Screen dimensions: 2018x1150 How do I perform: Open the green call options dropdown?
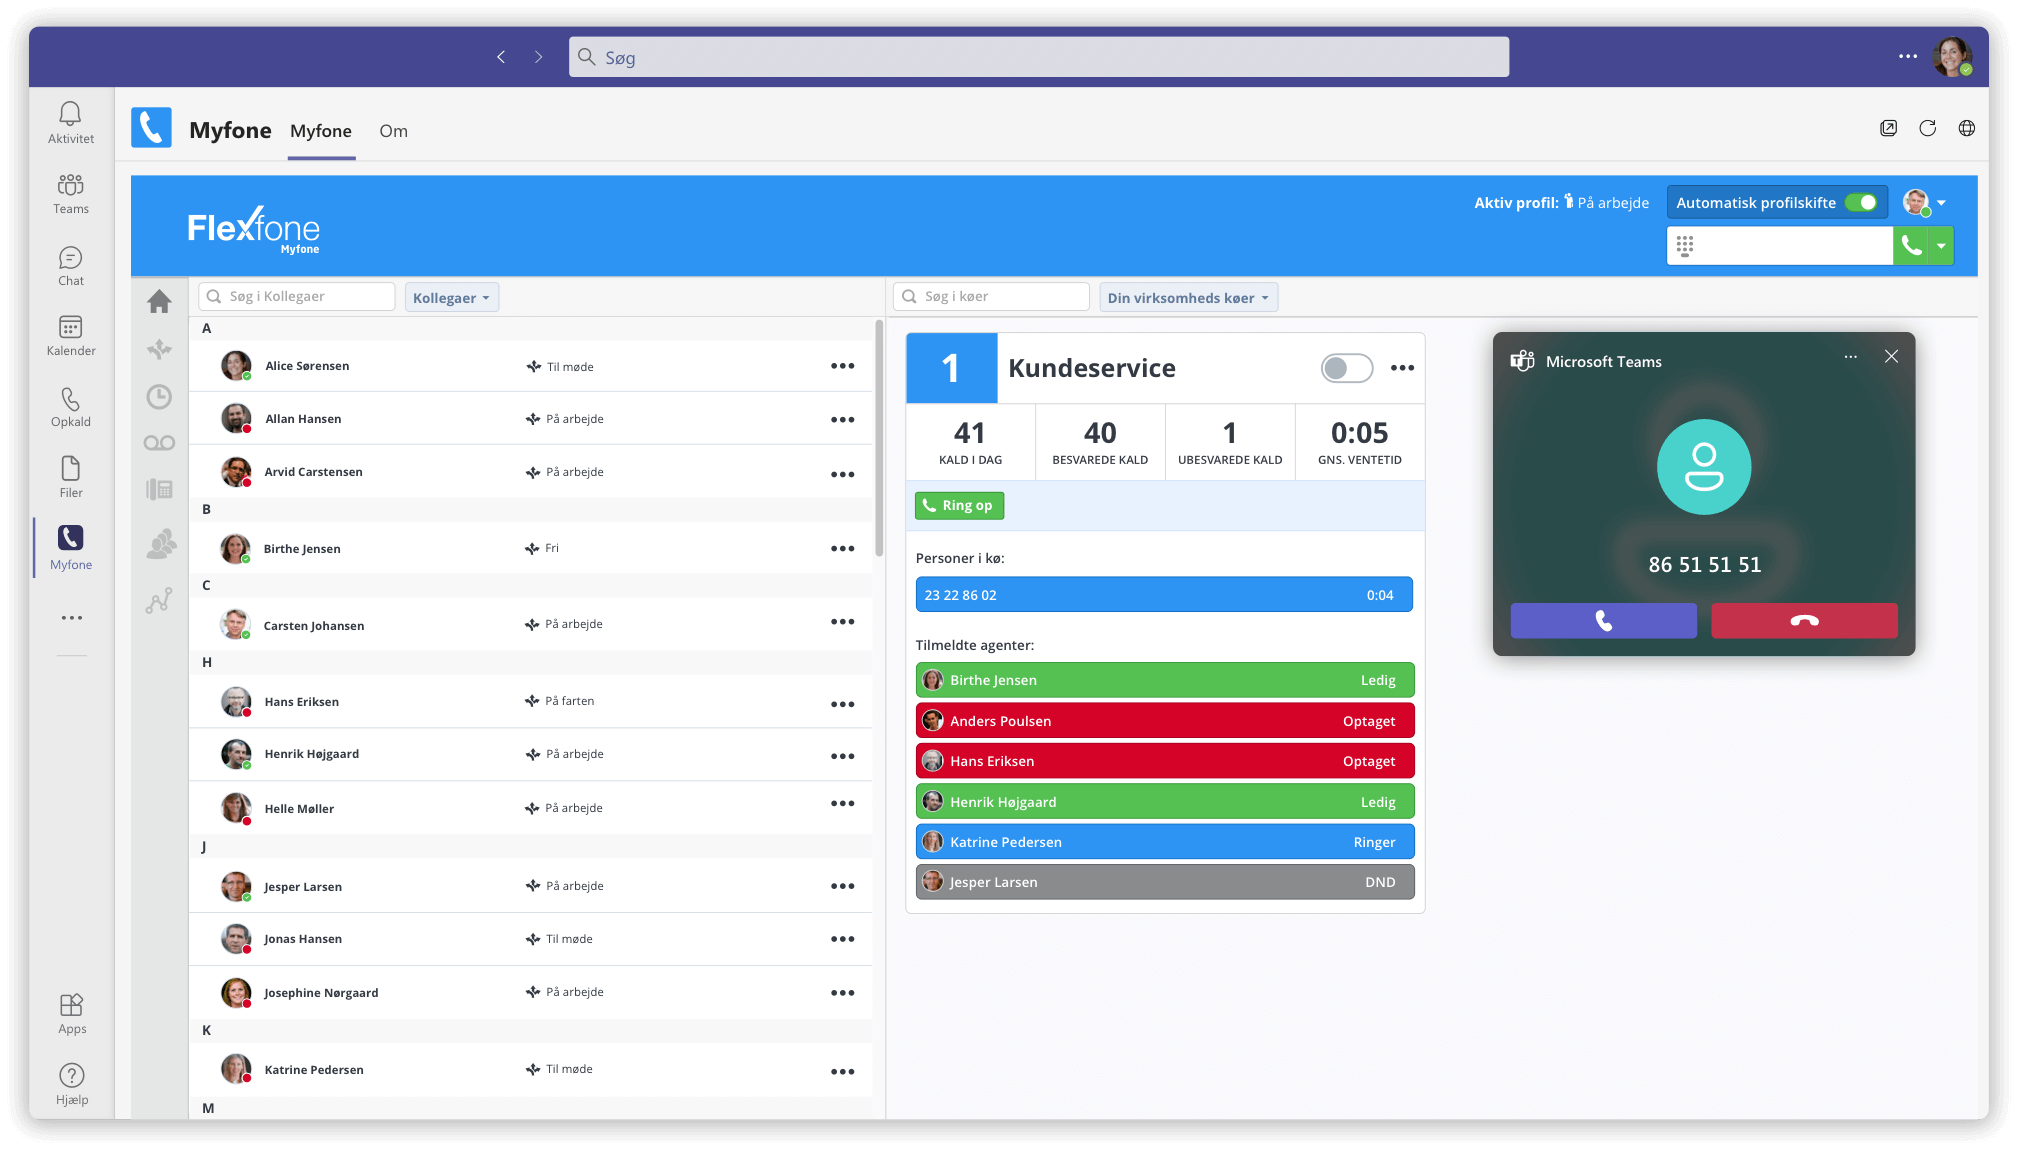click(x=1941, y=246)
